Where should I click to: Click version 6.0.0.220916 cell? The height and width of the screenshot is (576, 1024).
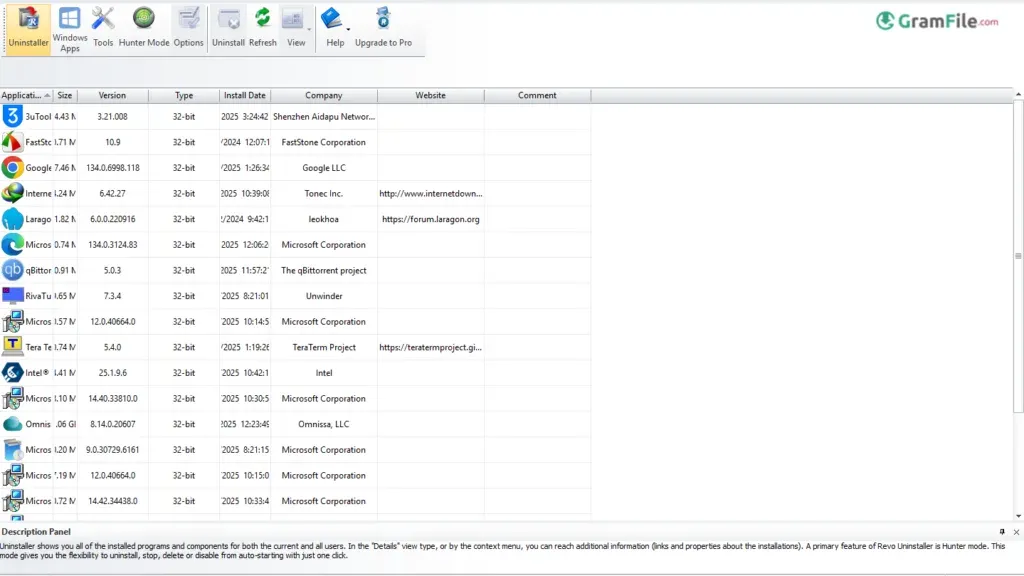coord(113,219)
